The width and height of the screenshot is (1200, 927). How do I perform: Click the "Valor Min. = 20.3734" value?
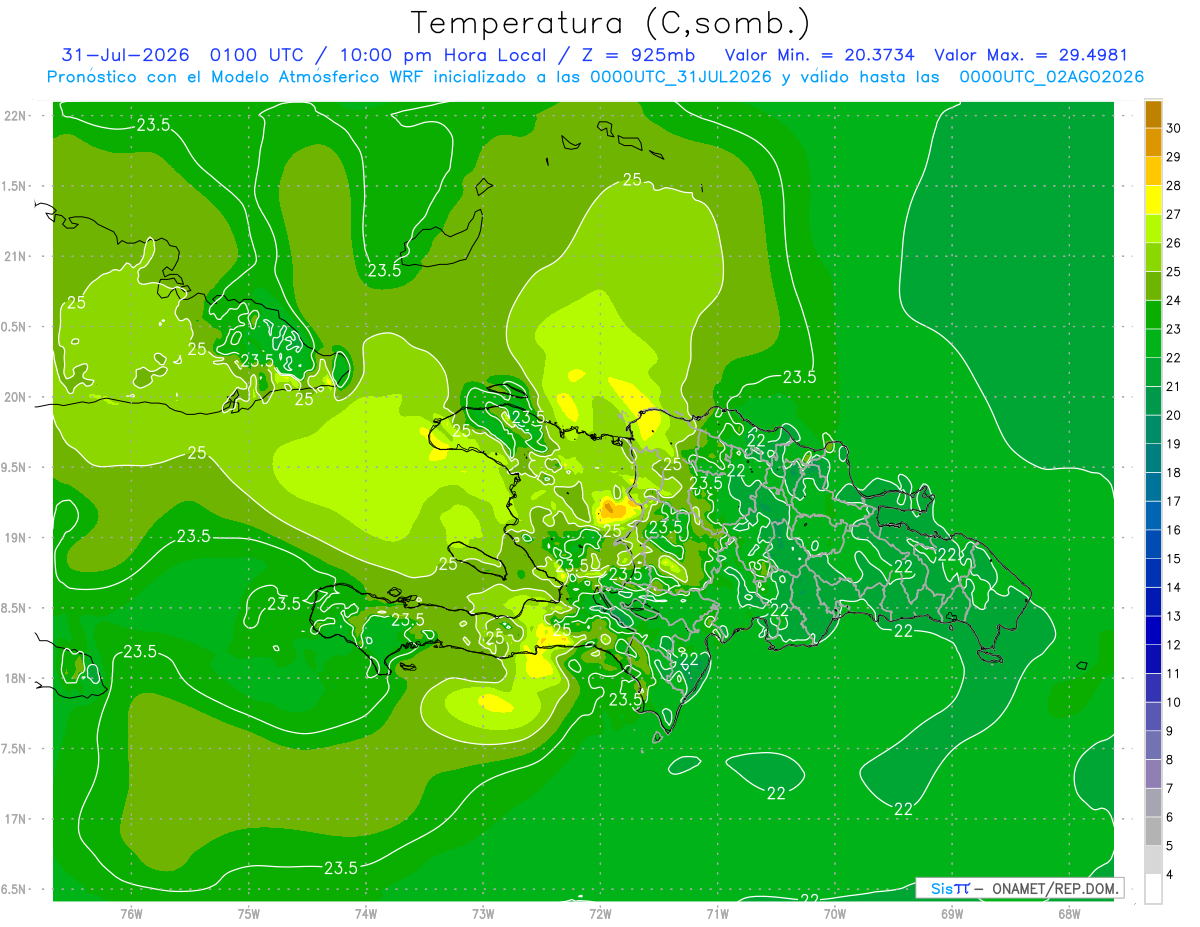point(818,55)
